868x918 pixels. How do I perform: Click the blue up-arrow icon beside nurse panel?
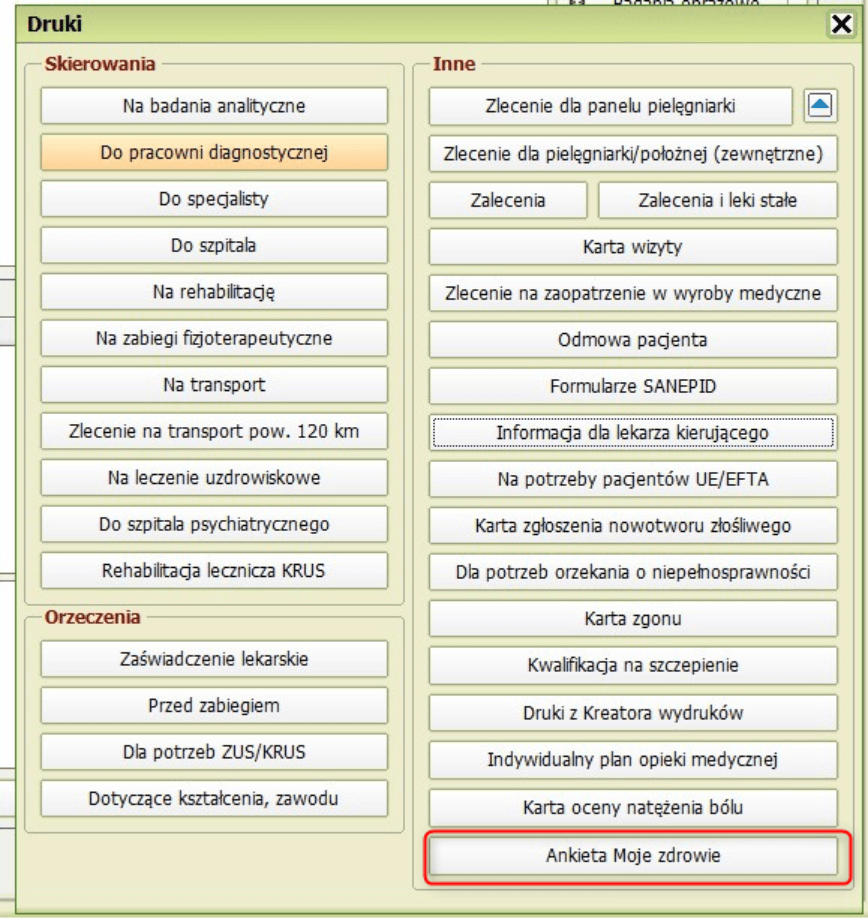coord(820,106)
